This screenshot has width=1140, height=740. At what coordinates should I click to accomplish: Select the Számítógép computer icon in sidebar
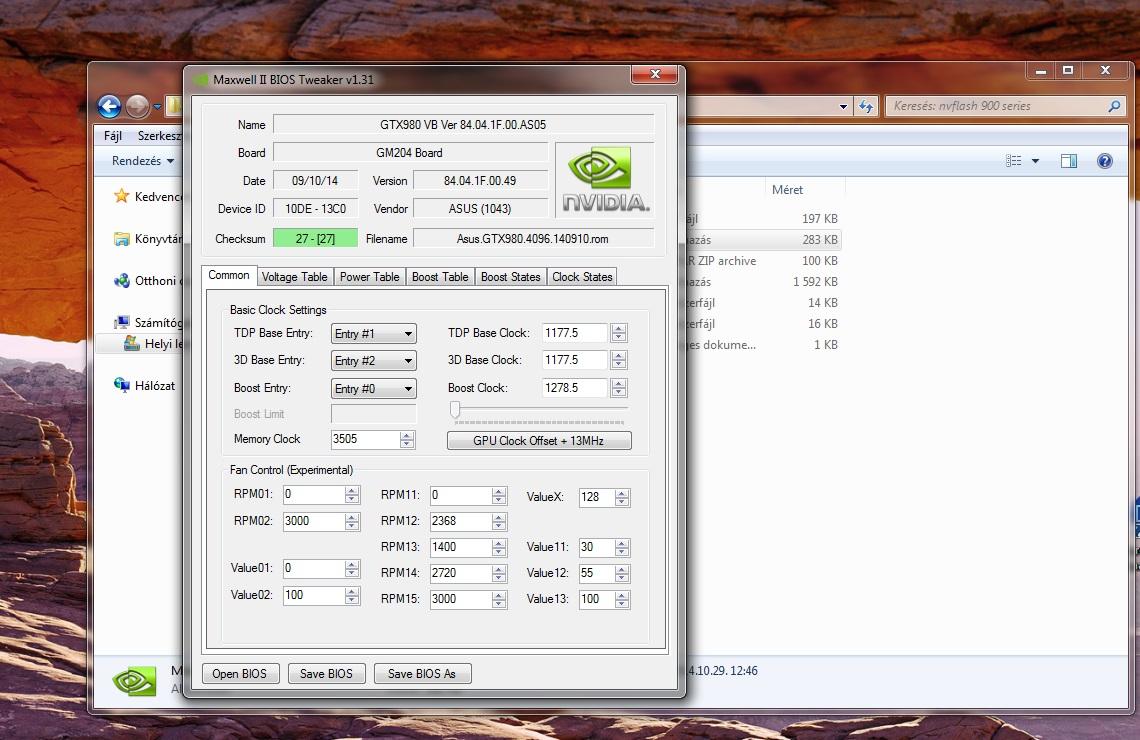pos(121,322)
